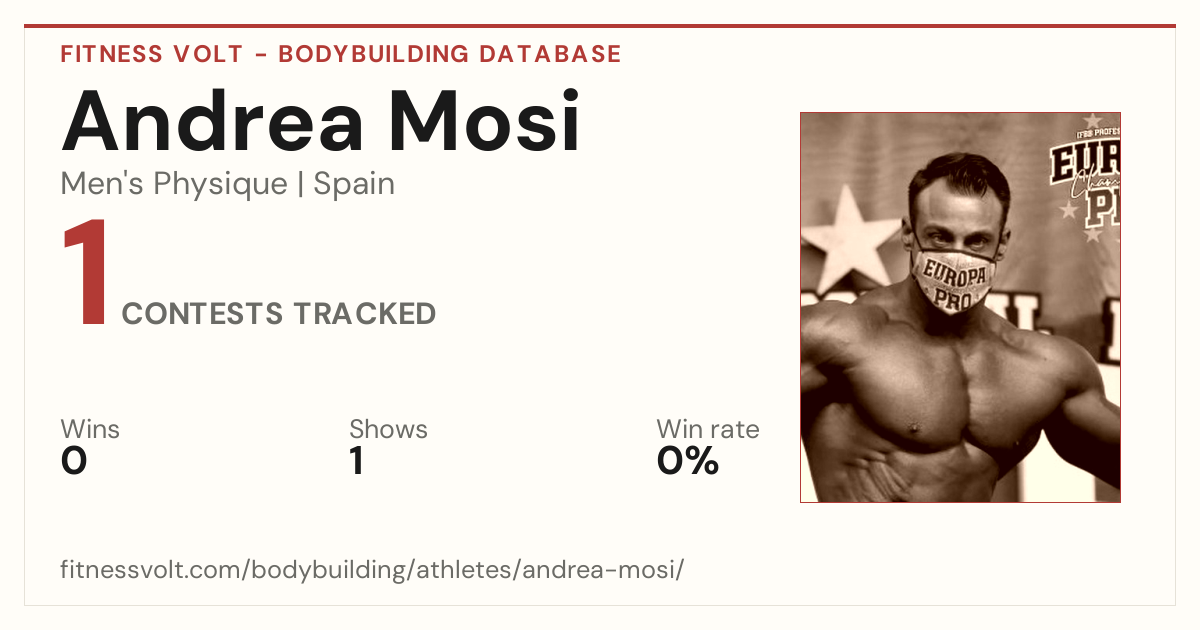
Task: Click the Wins value 0
Action: [74, 461]
